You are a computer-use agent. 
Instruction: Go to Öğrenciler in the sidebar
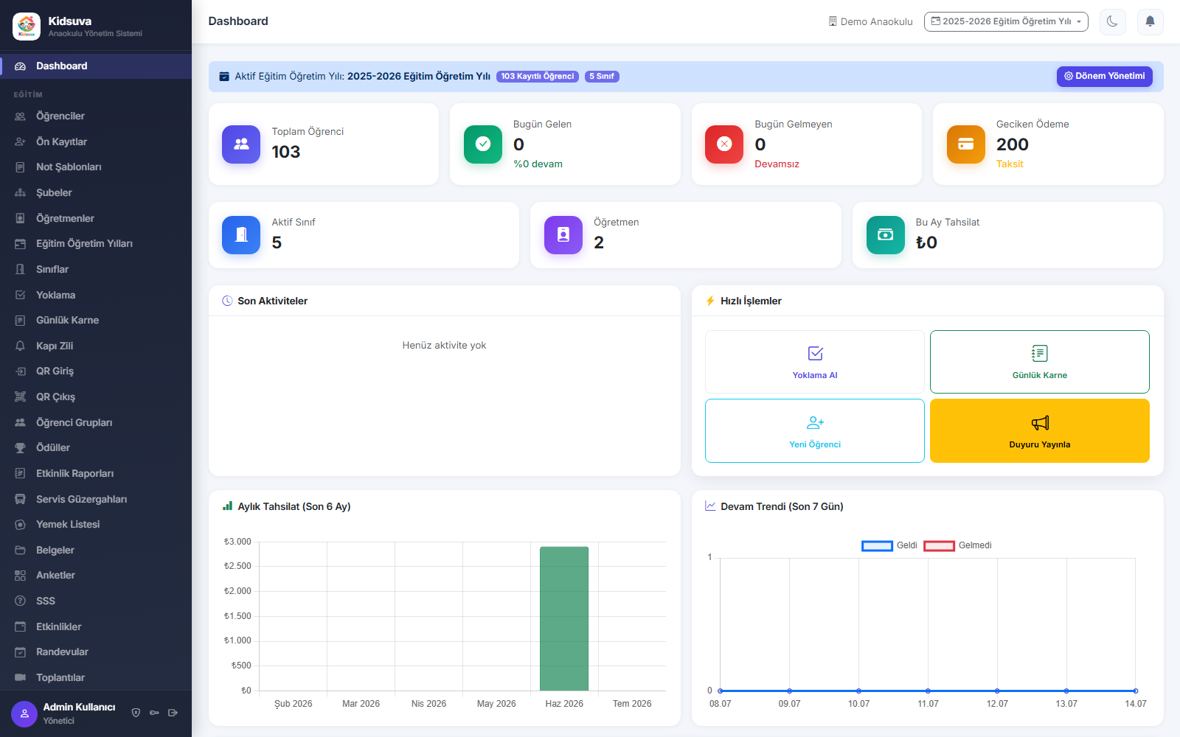tap(96, 116)
